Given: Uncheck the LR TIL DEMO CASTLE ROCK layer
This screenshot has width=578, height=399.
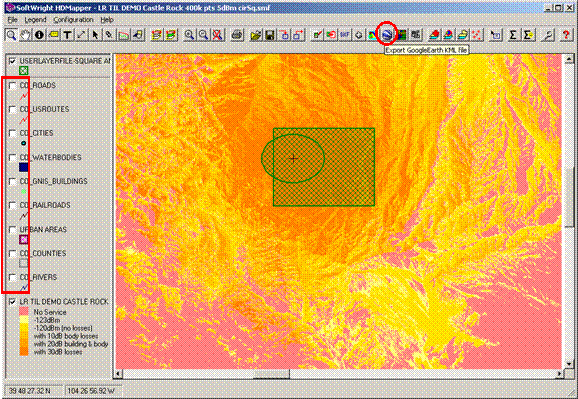Looking at the screenshot, I should coord(13,302).
